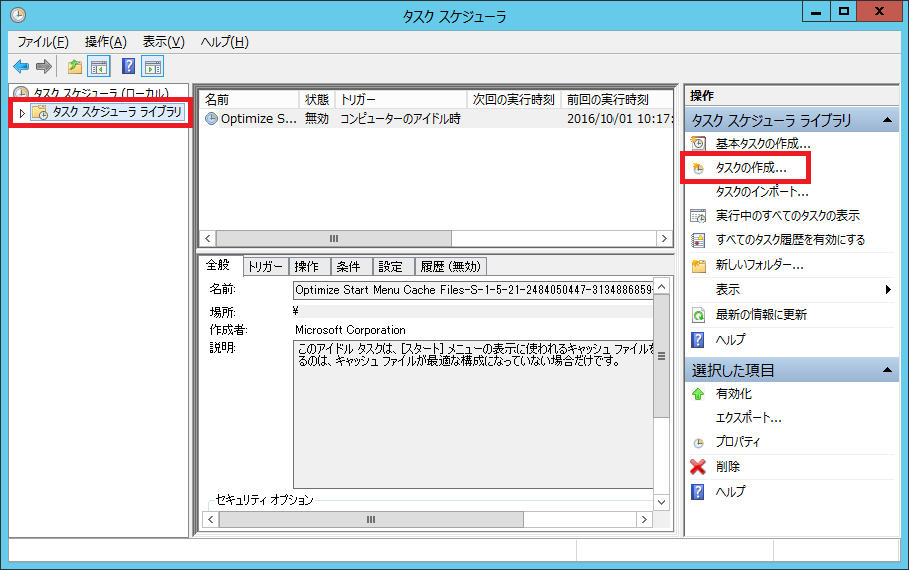Viewport: 909px width, 570px height.
Task: Click the show/hide action pane toolbar icon
Action: pyautogui.click(x=152, y=67)
